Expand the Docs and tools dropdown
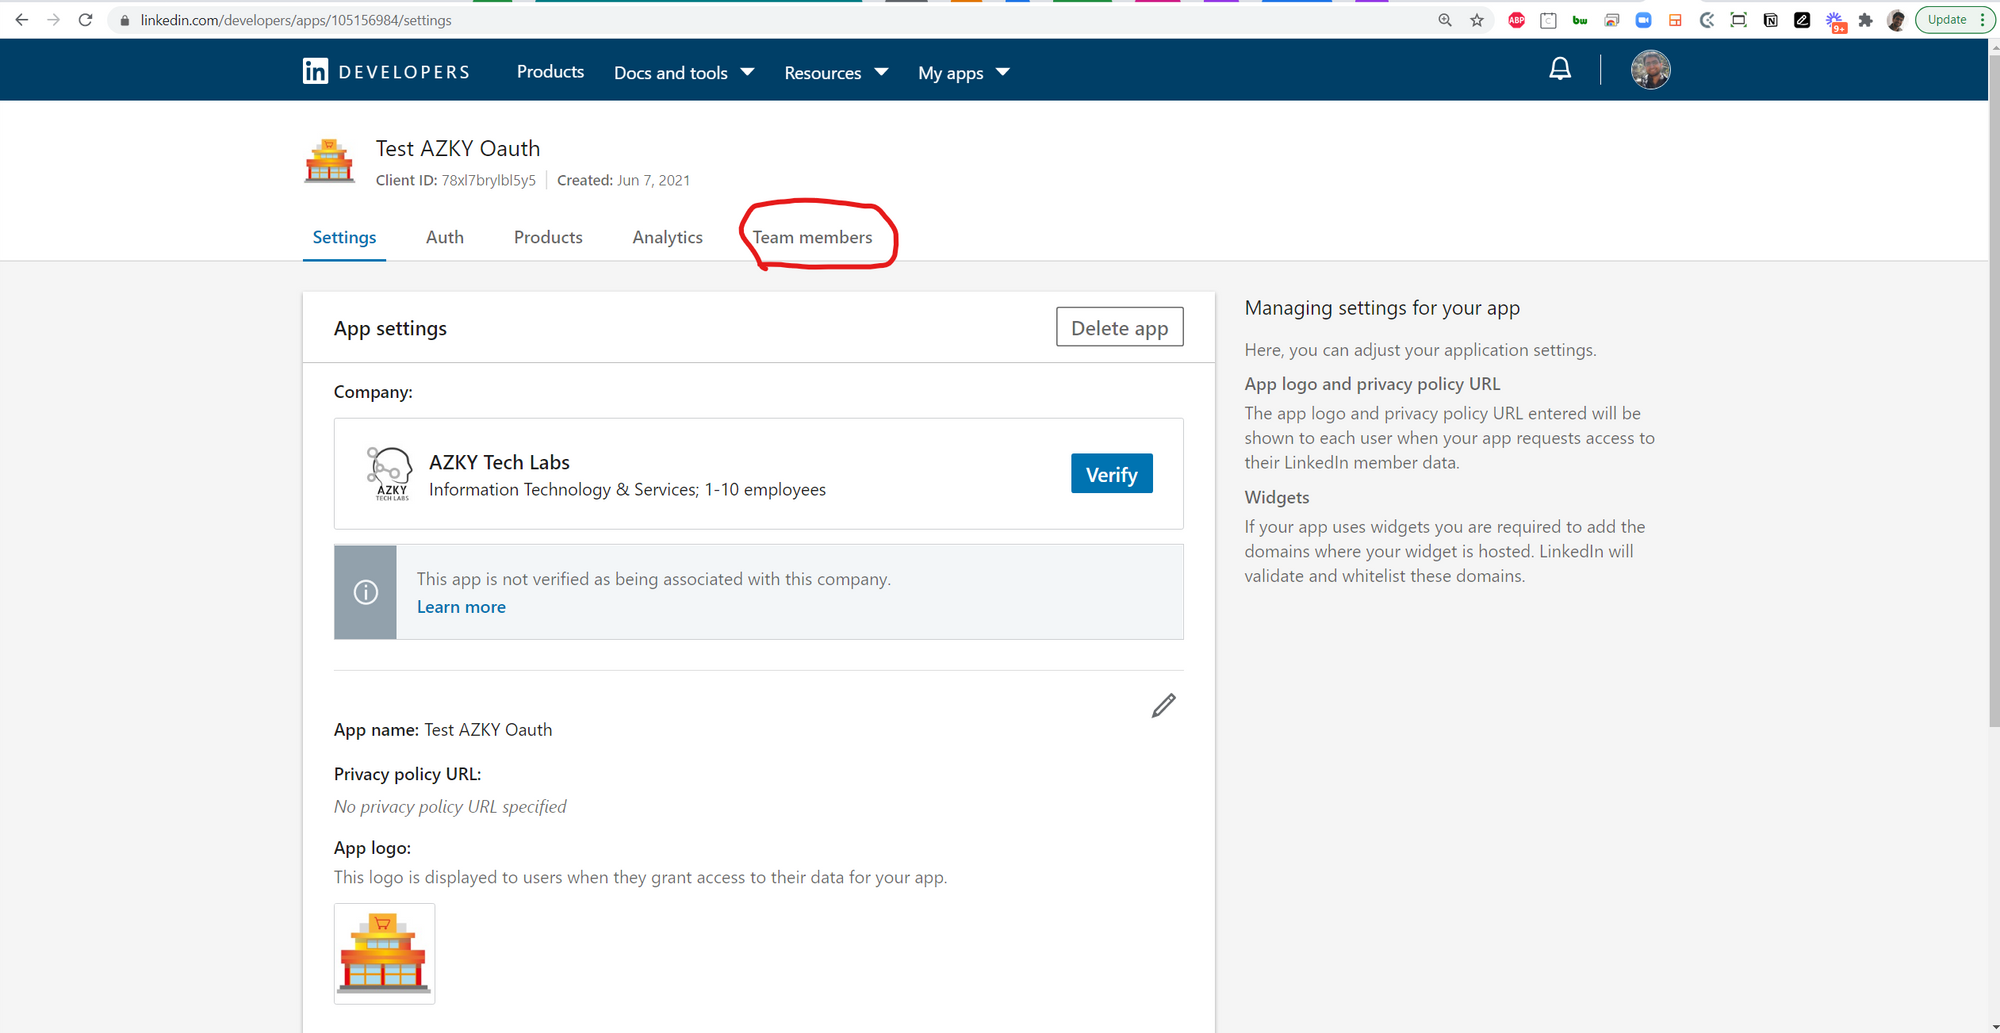The image size is (2000, 1033). tap(684, 73)
